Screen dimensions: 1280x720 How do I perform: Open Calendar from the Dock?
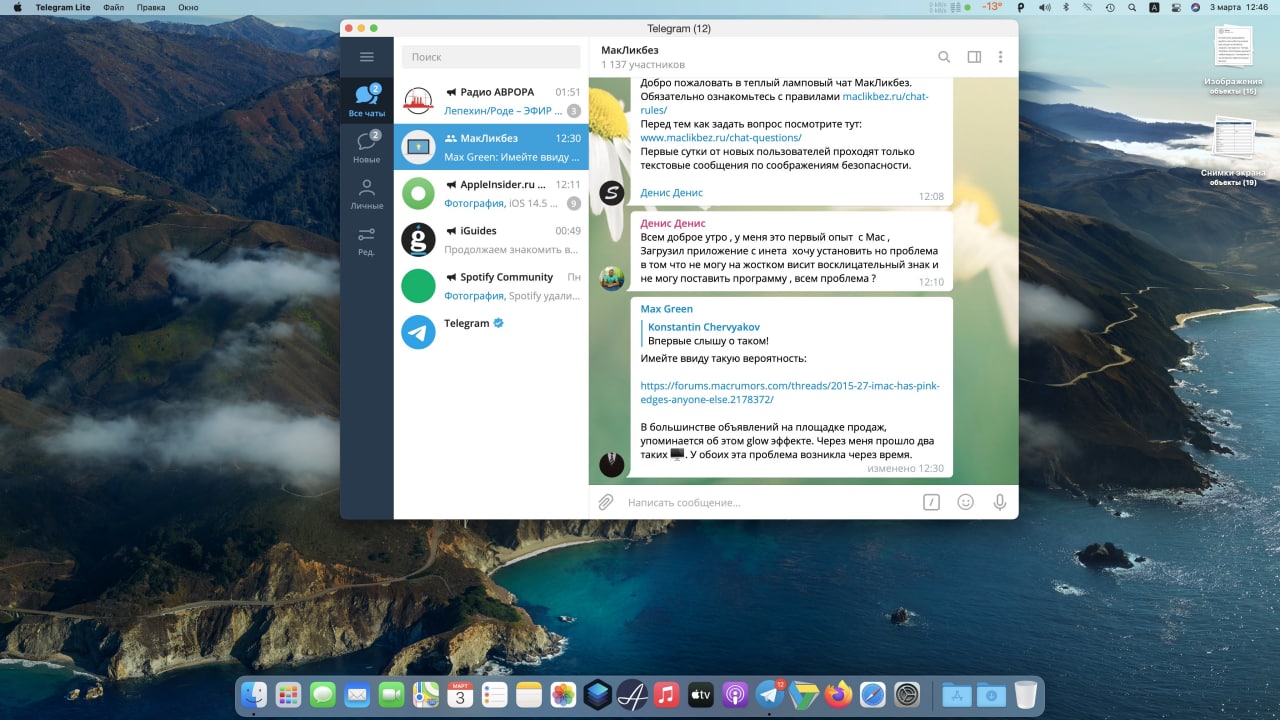(460, 695)
